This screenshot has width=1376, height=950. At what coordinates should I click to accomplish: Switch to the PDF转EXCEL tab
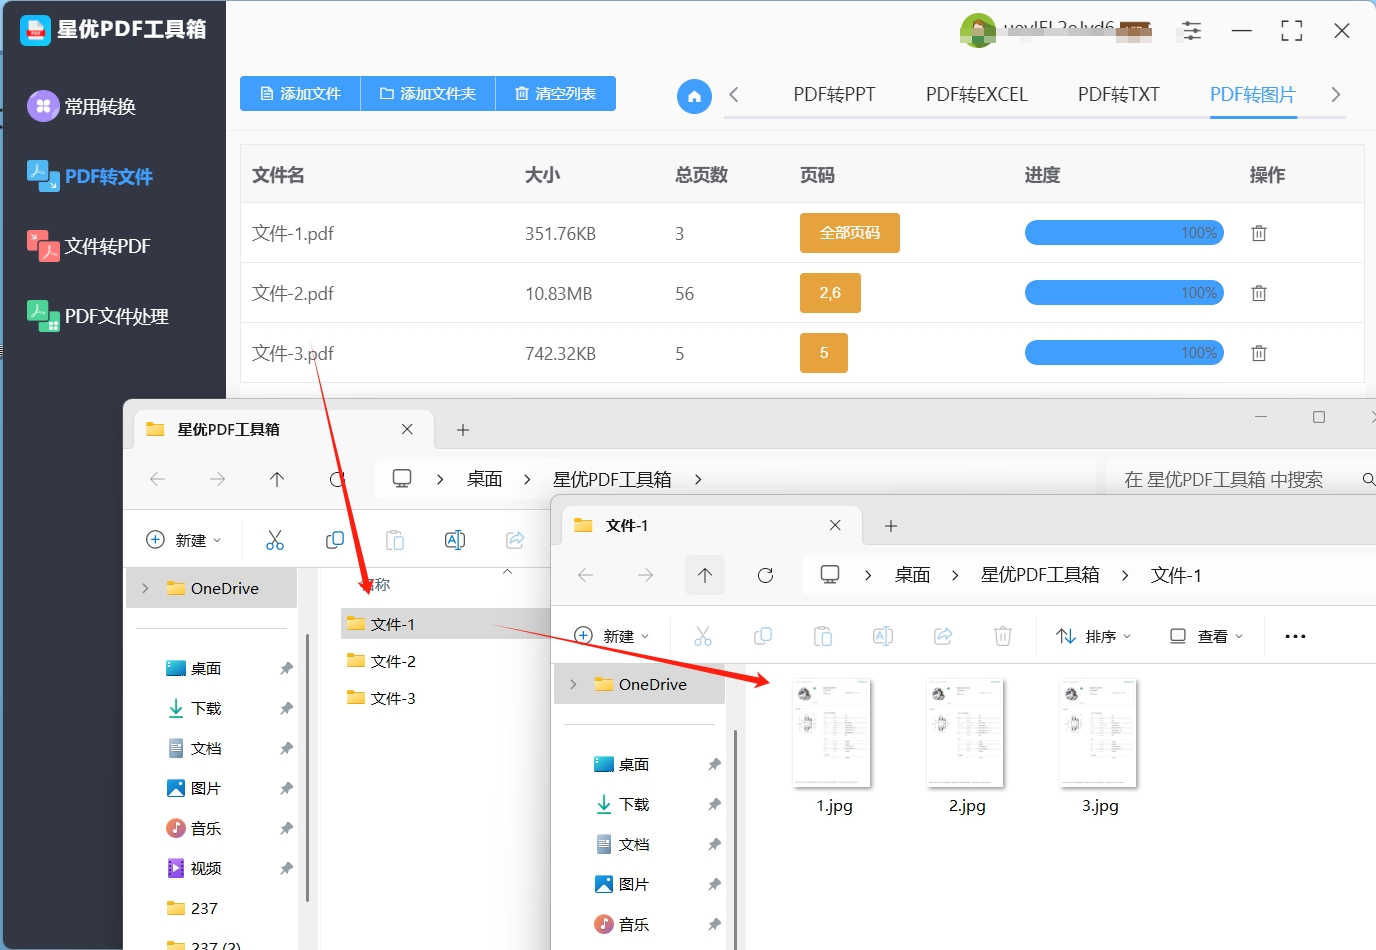[976, 94]
